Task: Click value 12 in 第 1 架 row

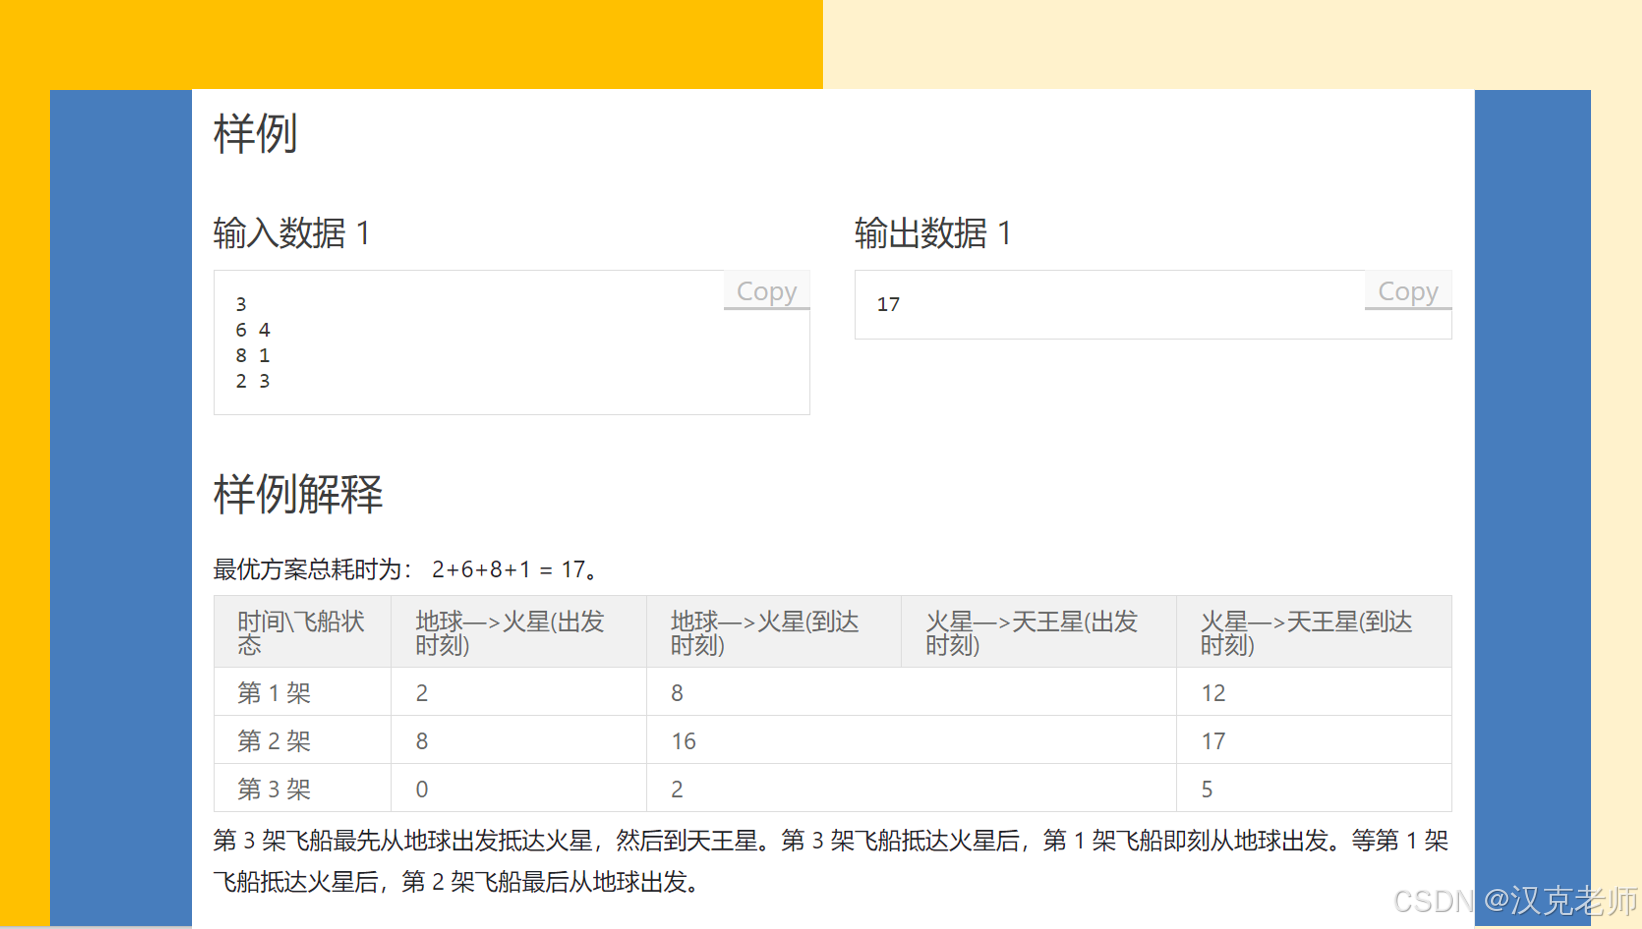Action: (x=1213, y=693)
